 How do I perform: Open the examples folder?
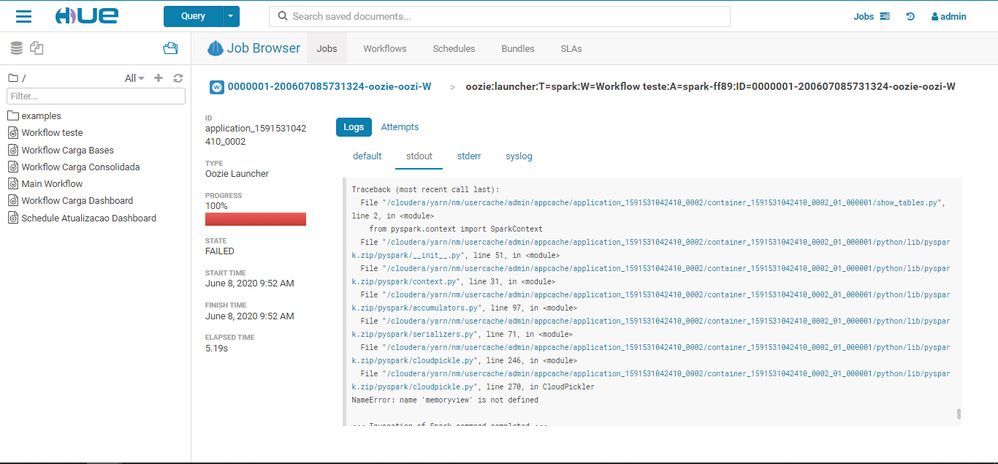pos(41,116)
